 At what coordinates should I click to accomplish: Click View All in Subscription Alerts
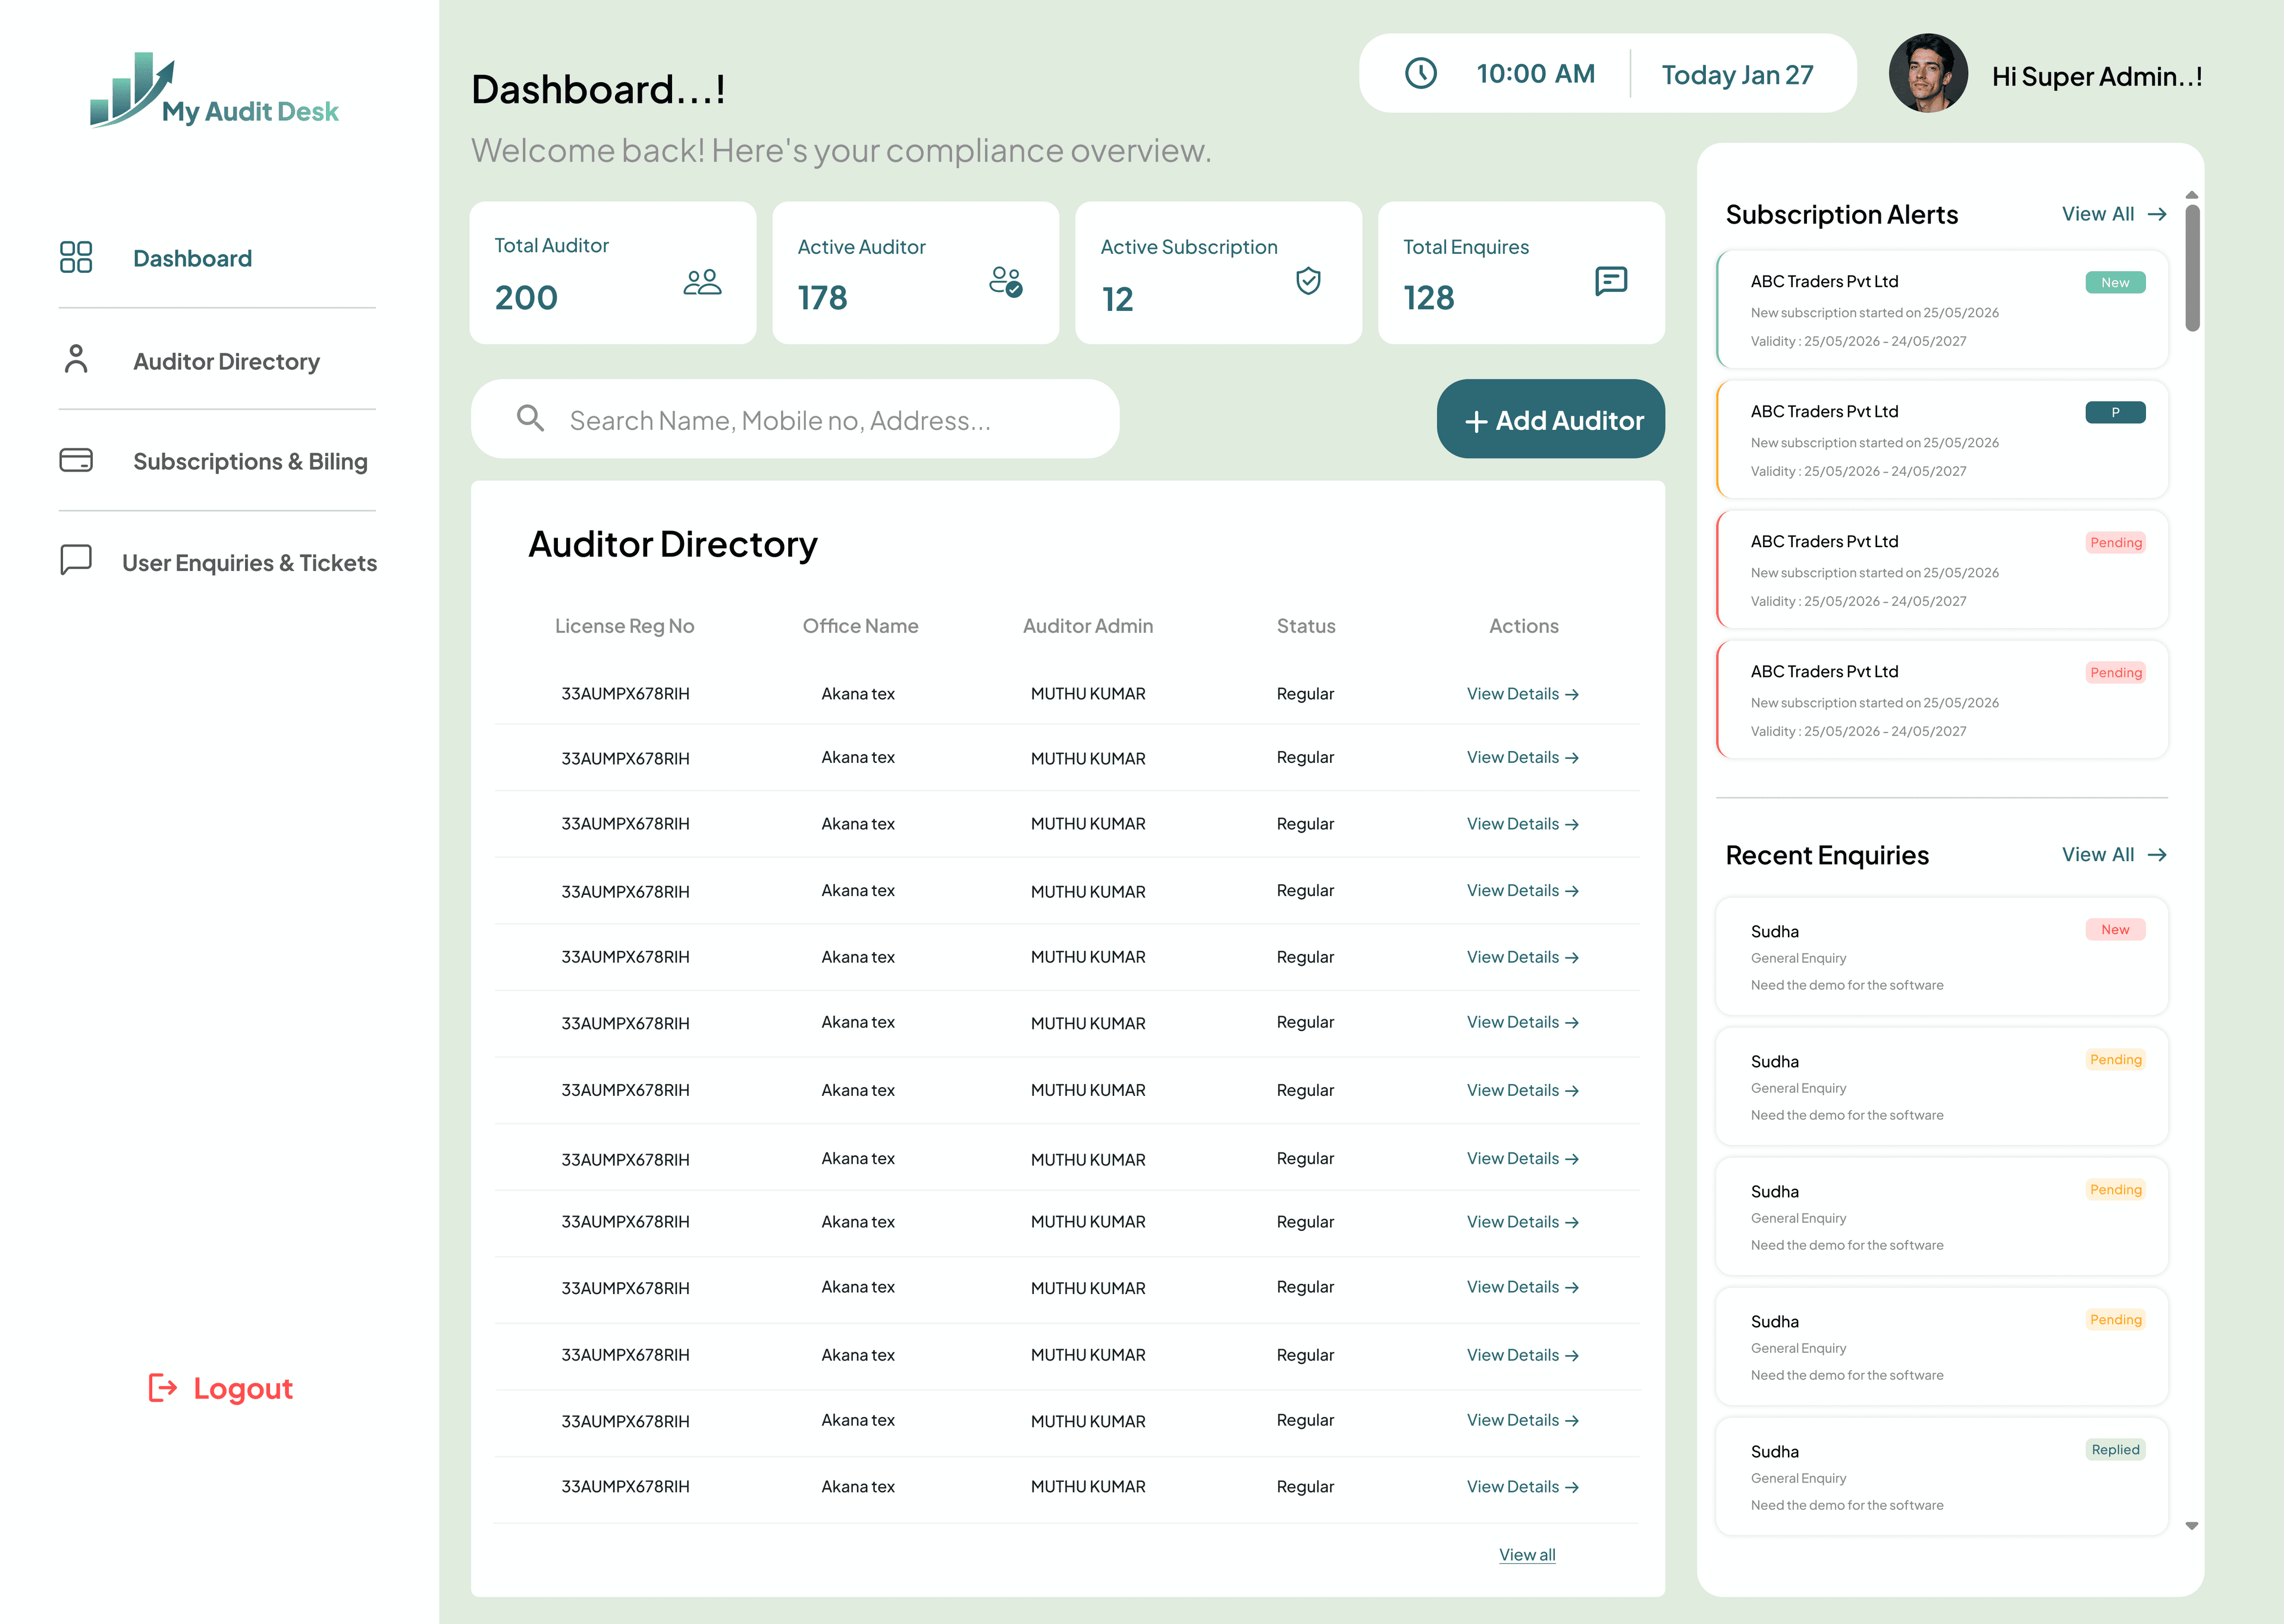pyautogui.click(x=2098, y=214)
